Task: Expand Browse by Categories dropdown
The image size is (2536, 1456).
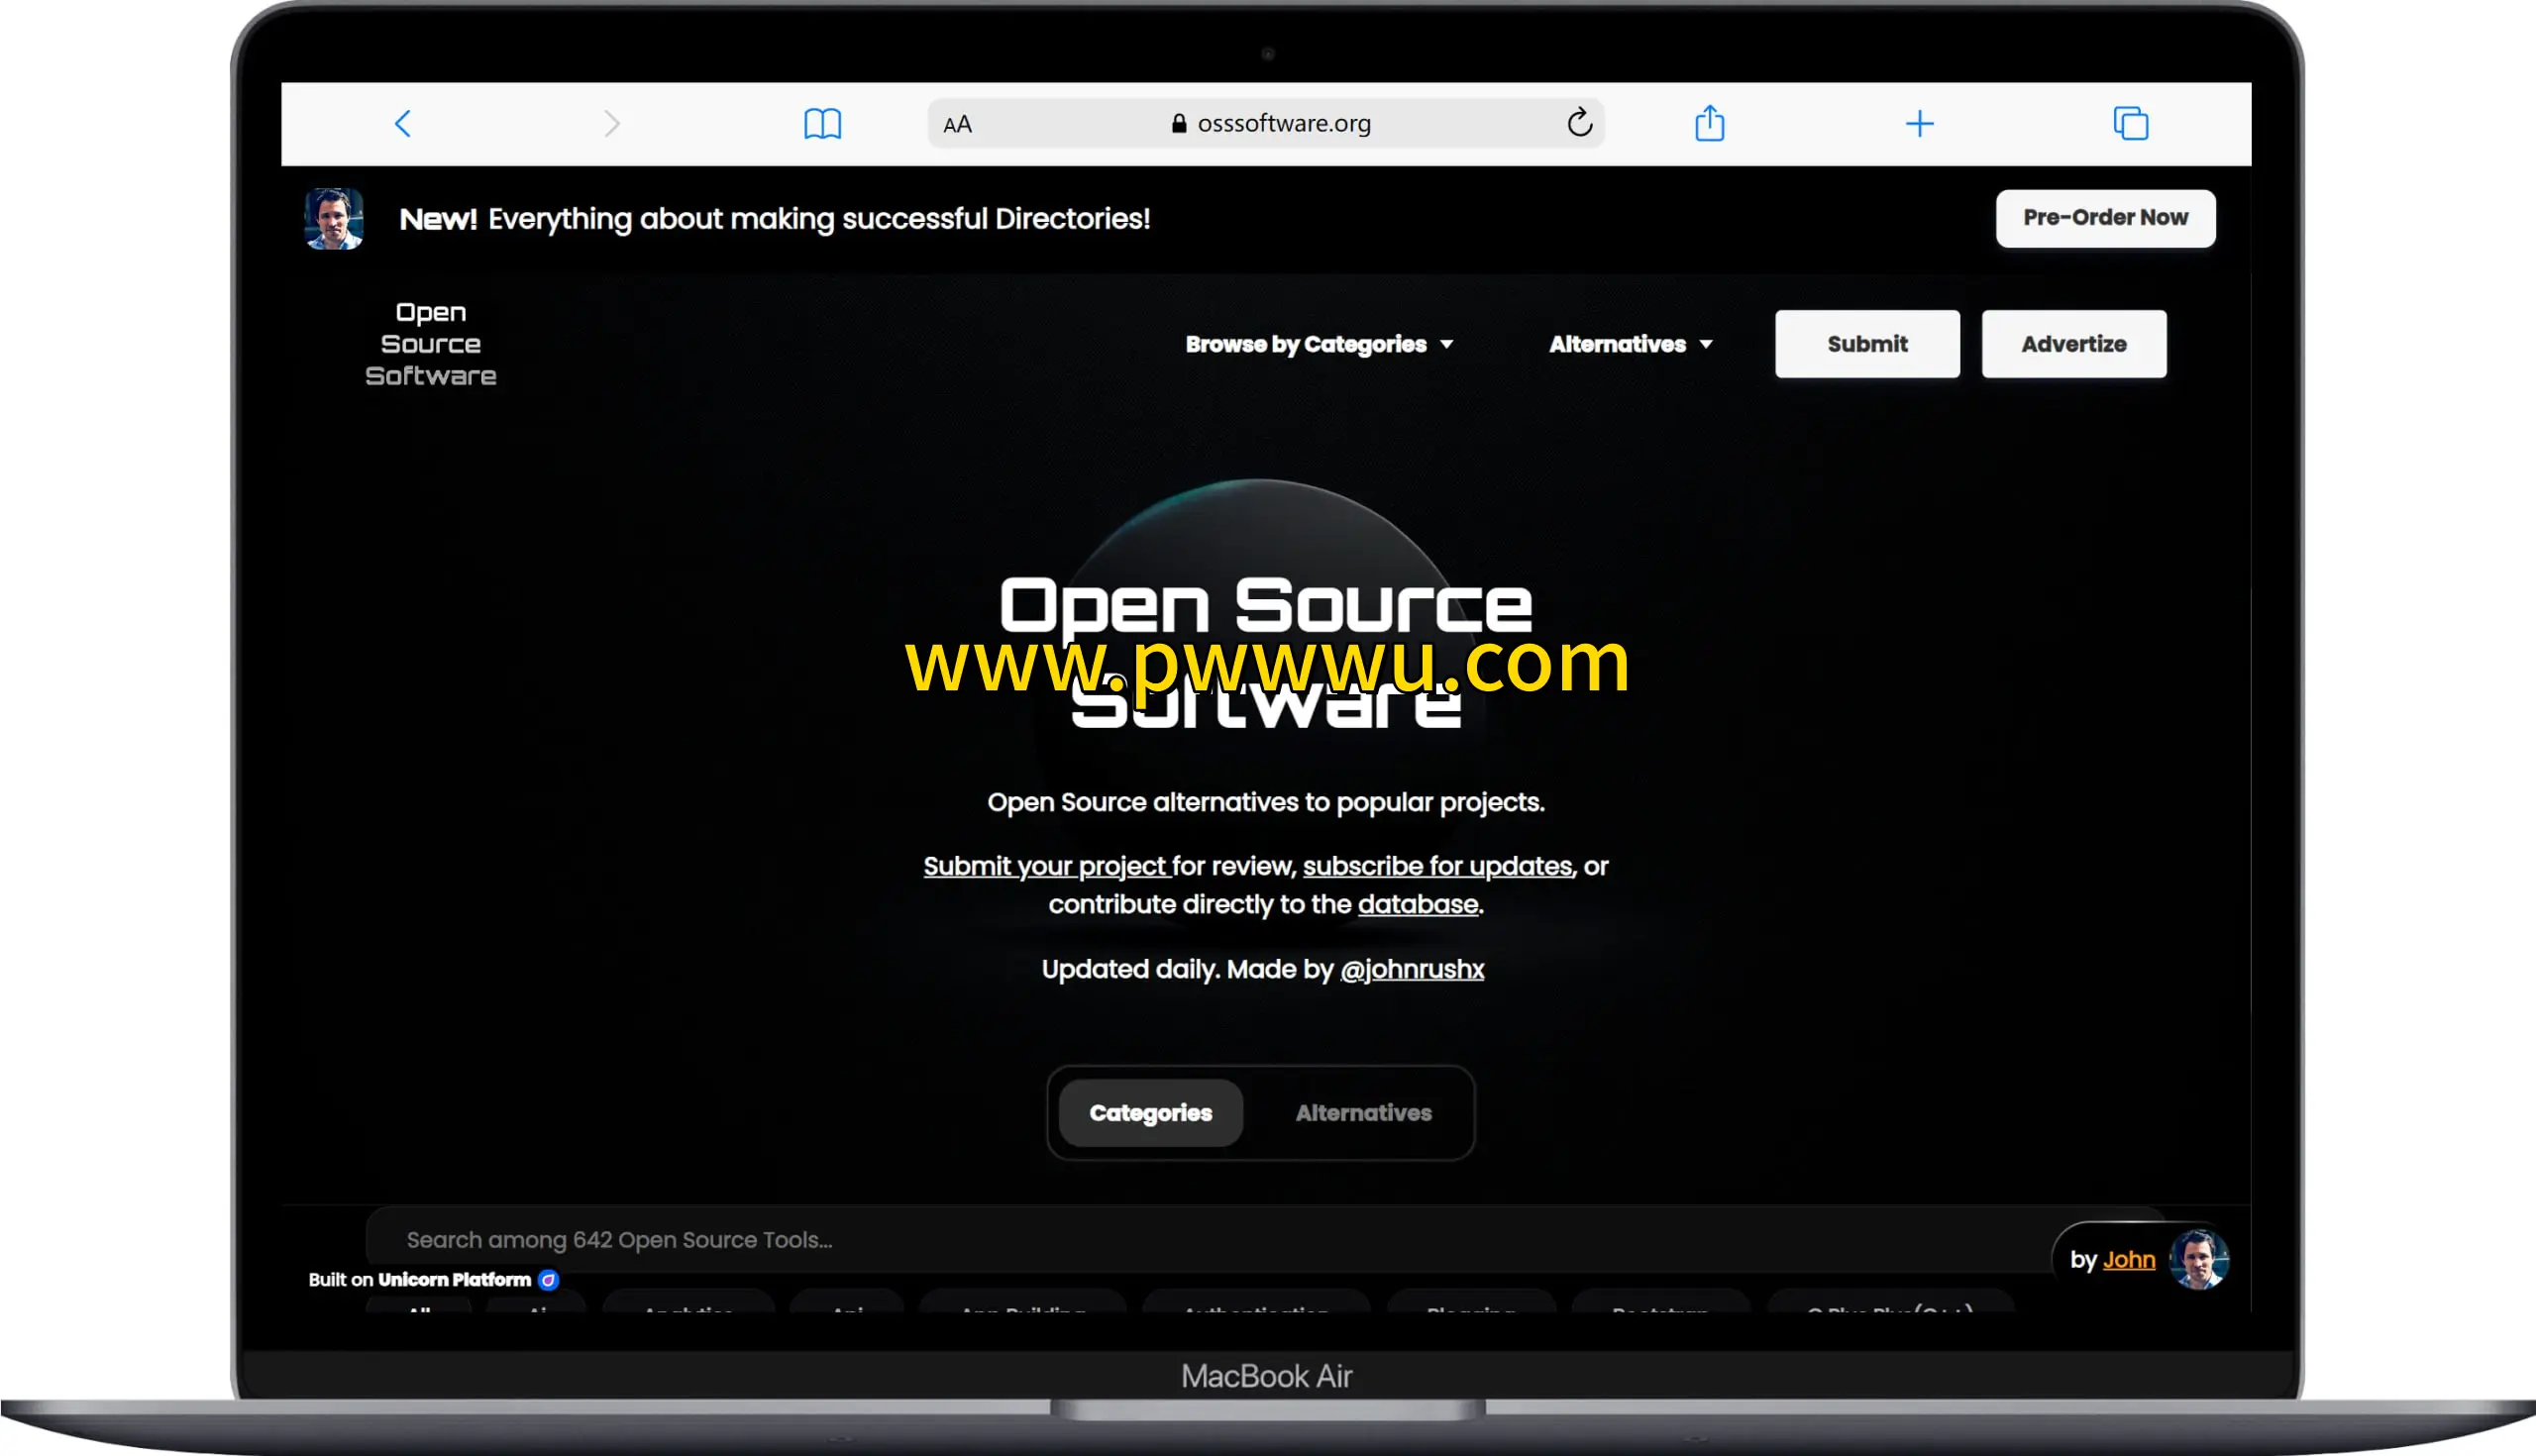Action: [x=1319, y=344]
